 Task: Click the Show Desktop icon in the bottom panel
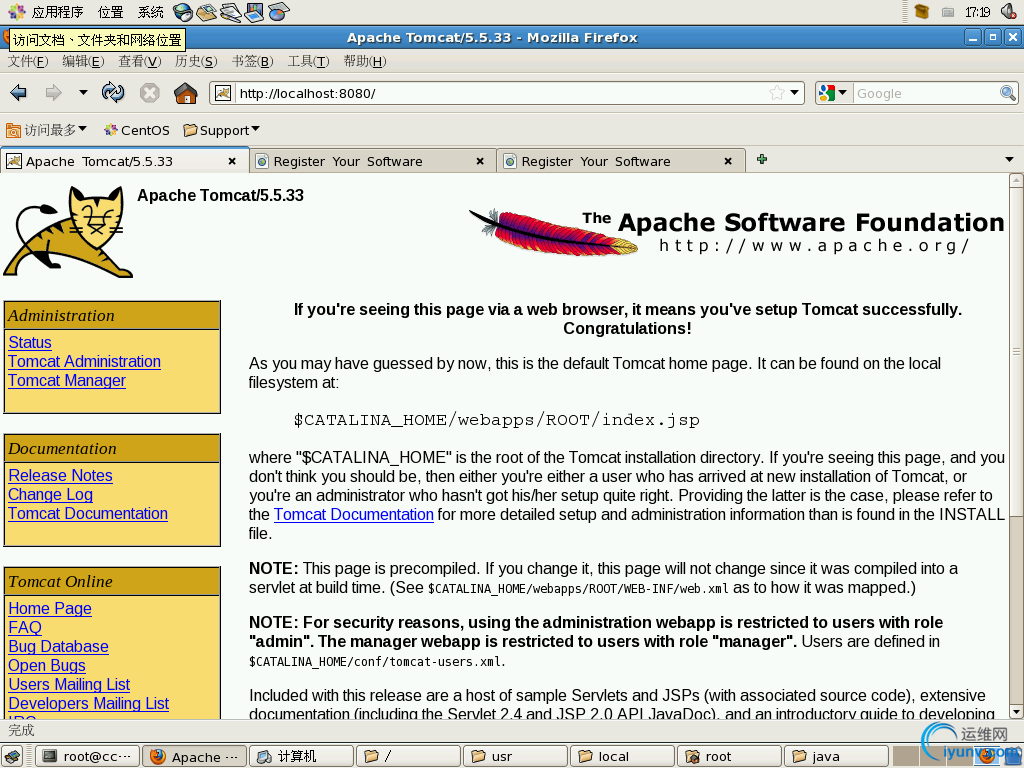[x=12, y=756]
